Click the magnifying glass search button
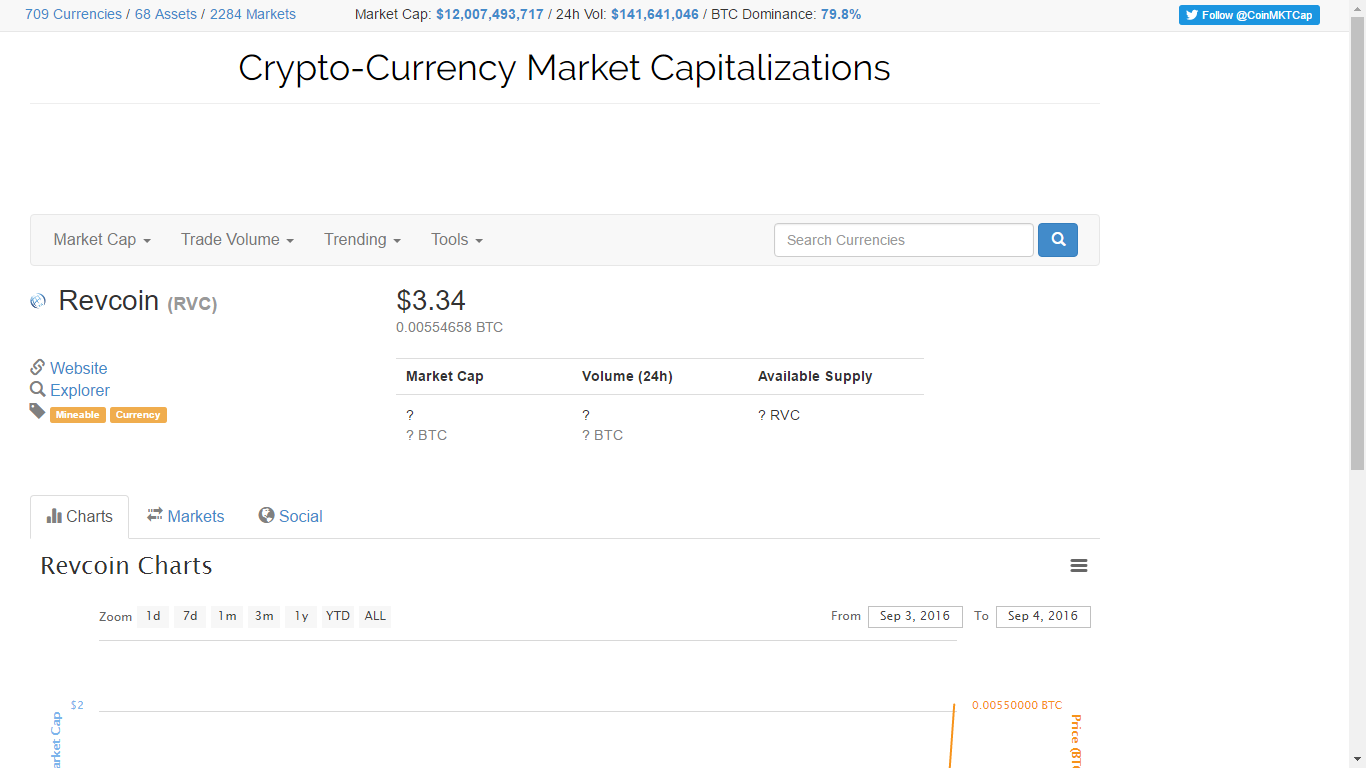The image size is (1366, 768). click(x=1057, y=240)
